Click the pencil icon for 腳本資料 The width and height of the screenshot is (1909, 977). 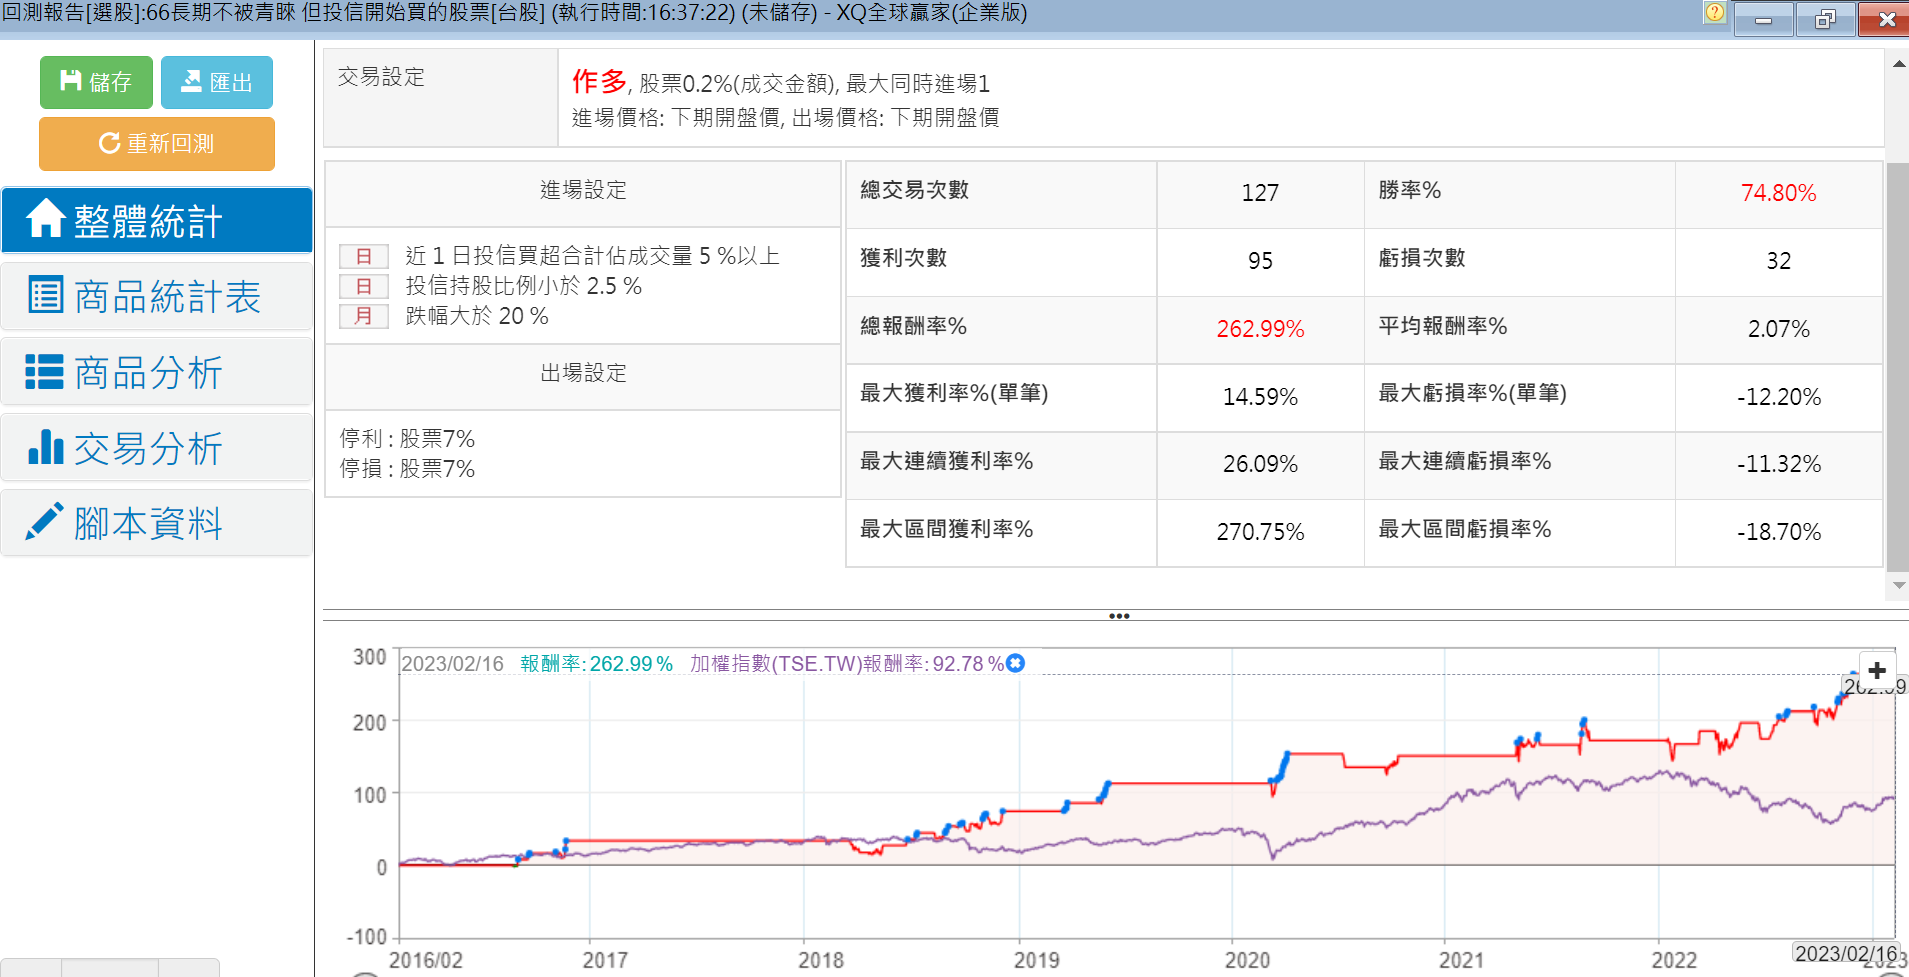tap(45, 522)
